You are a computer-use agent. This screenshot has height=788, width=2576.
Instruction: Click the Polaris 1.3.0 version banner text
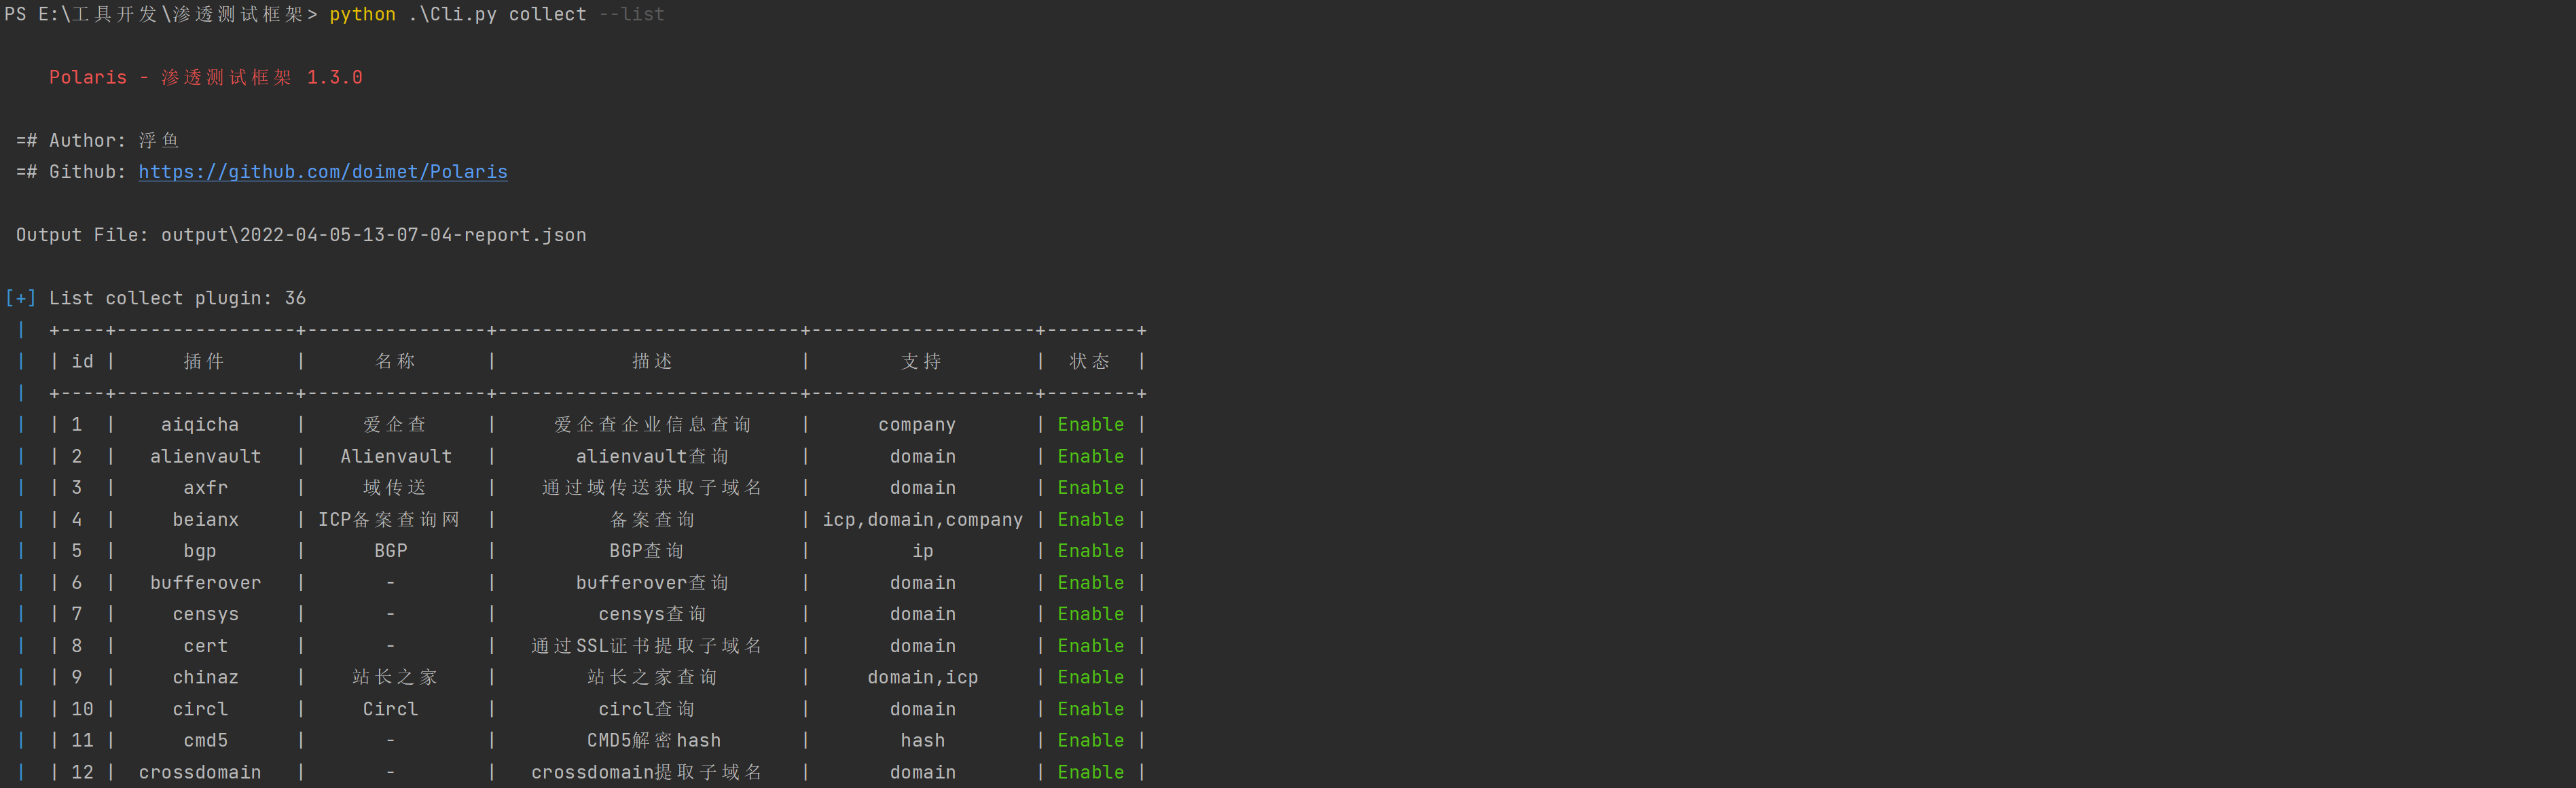(205, 77)
